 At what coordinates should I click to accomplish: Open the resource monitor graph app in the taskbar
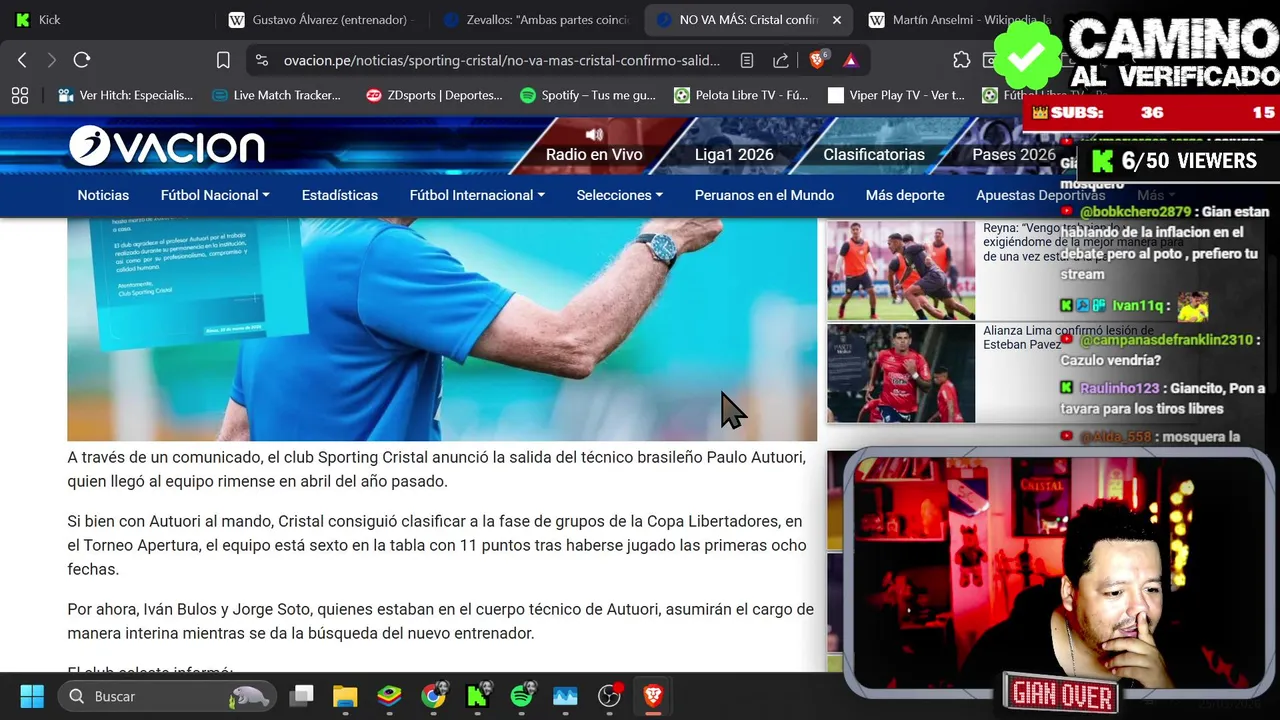[x=565, y=696]
